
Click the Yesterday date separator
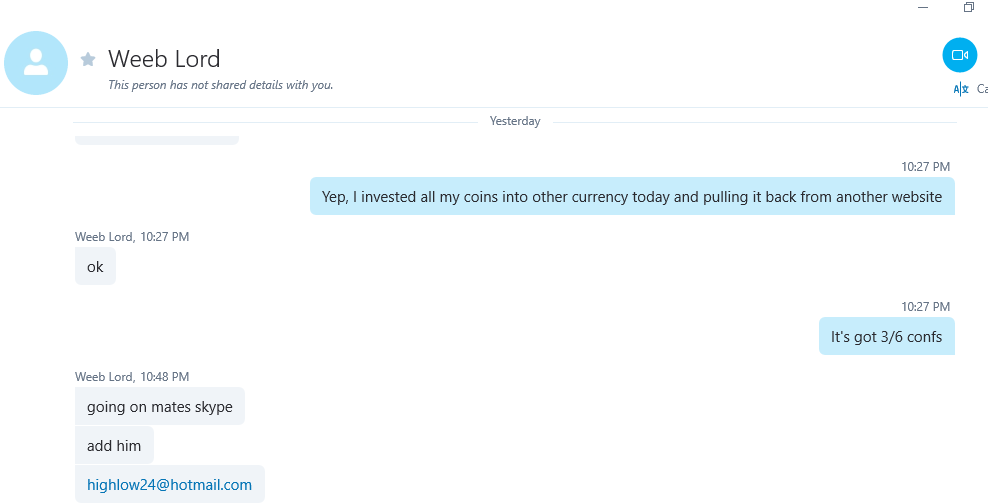[x=515, y=121]
